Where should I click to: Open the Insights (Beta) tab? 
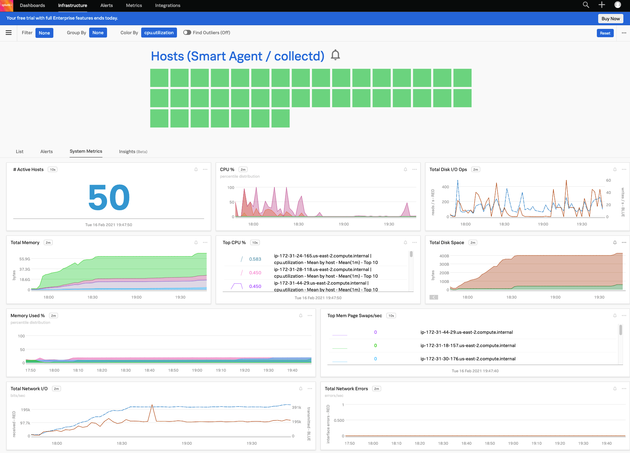point(133,152)
